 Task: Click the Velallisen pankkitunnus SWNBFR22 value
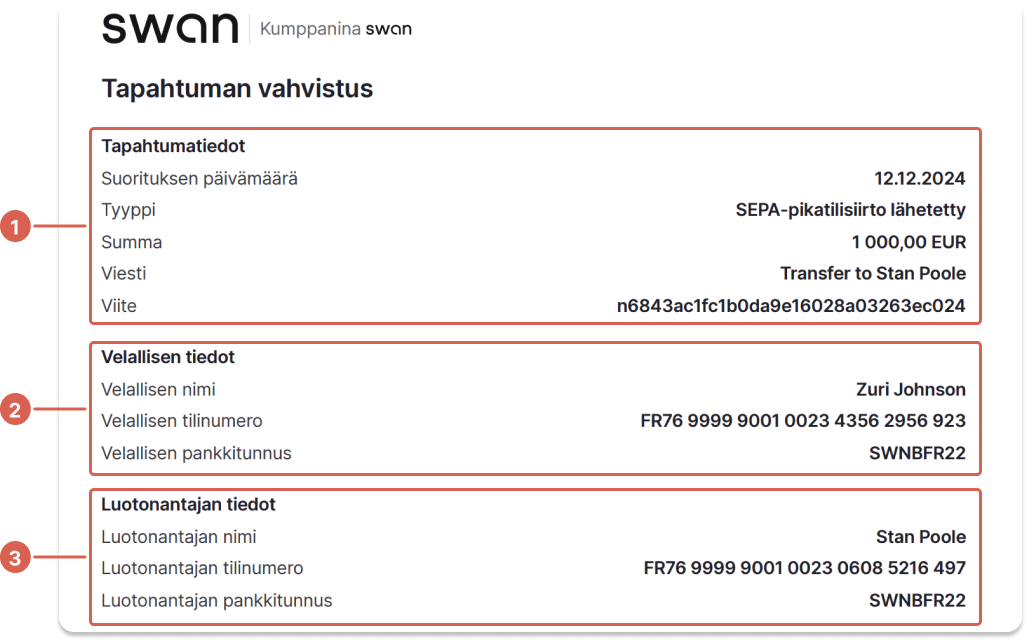917,453
